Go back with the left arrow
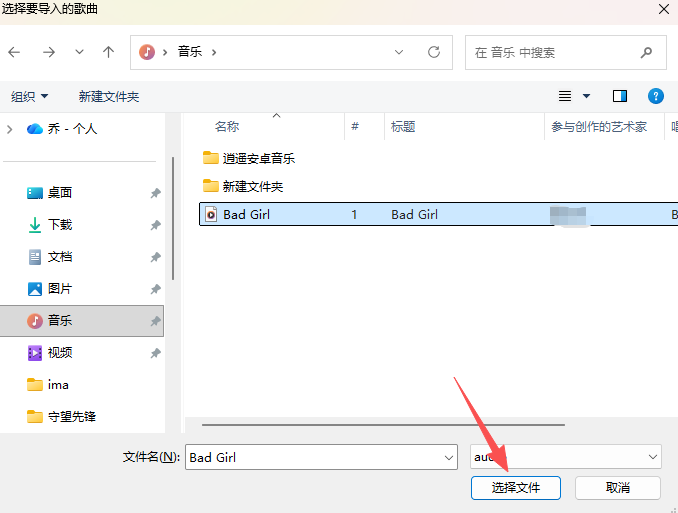 (14, 52)
